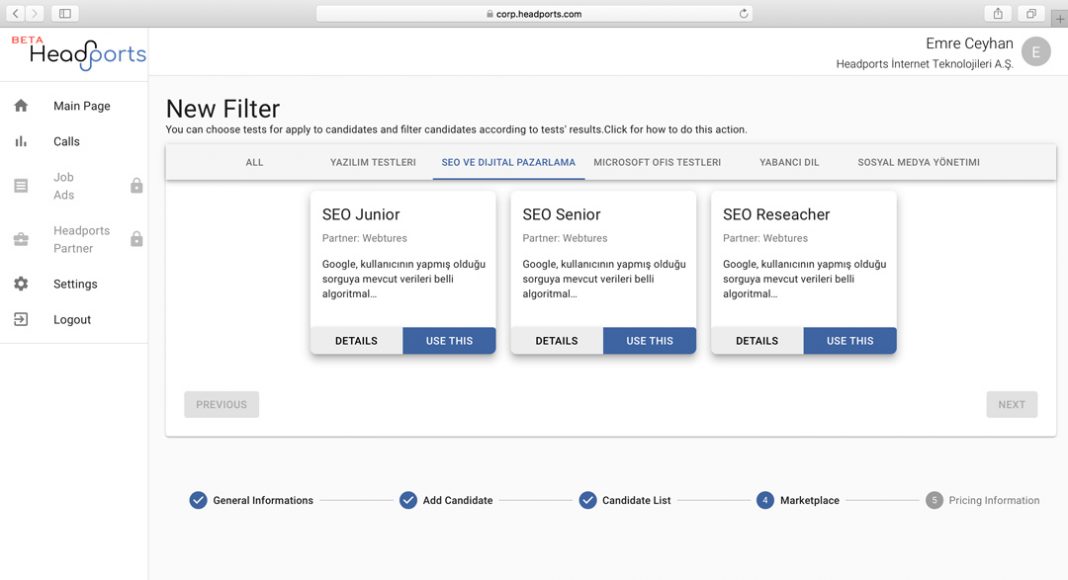Screen dimensions: 1068x580
Task: Click the "Click for how to do" help text
Action: [x=675, y=129]
